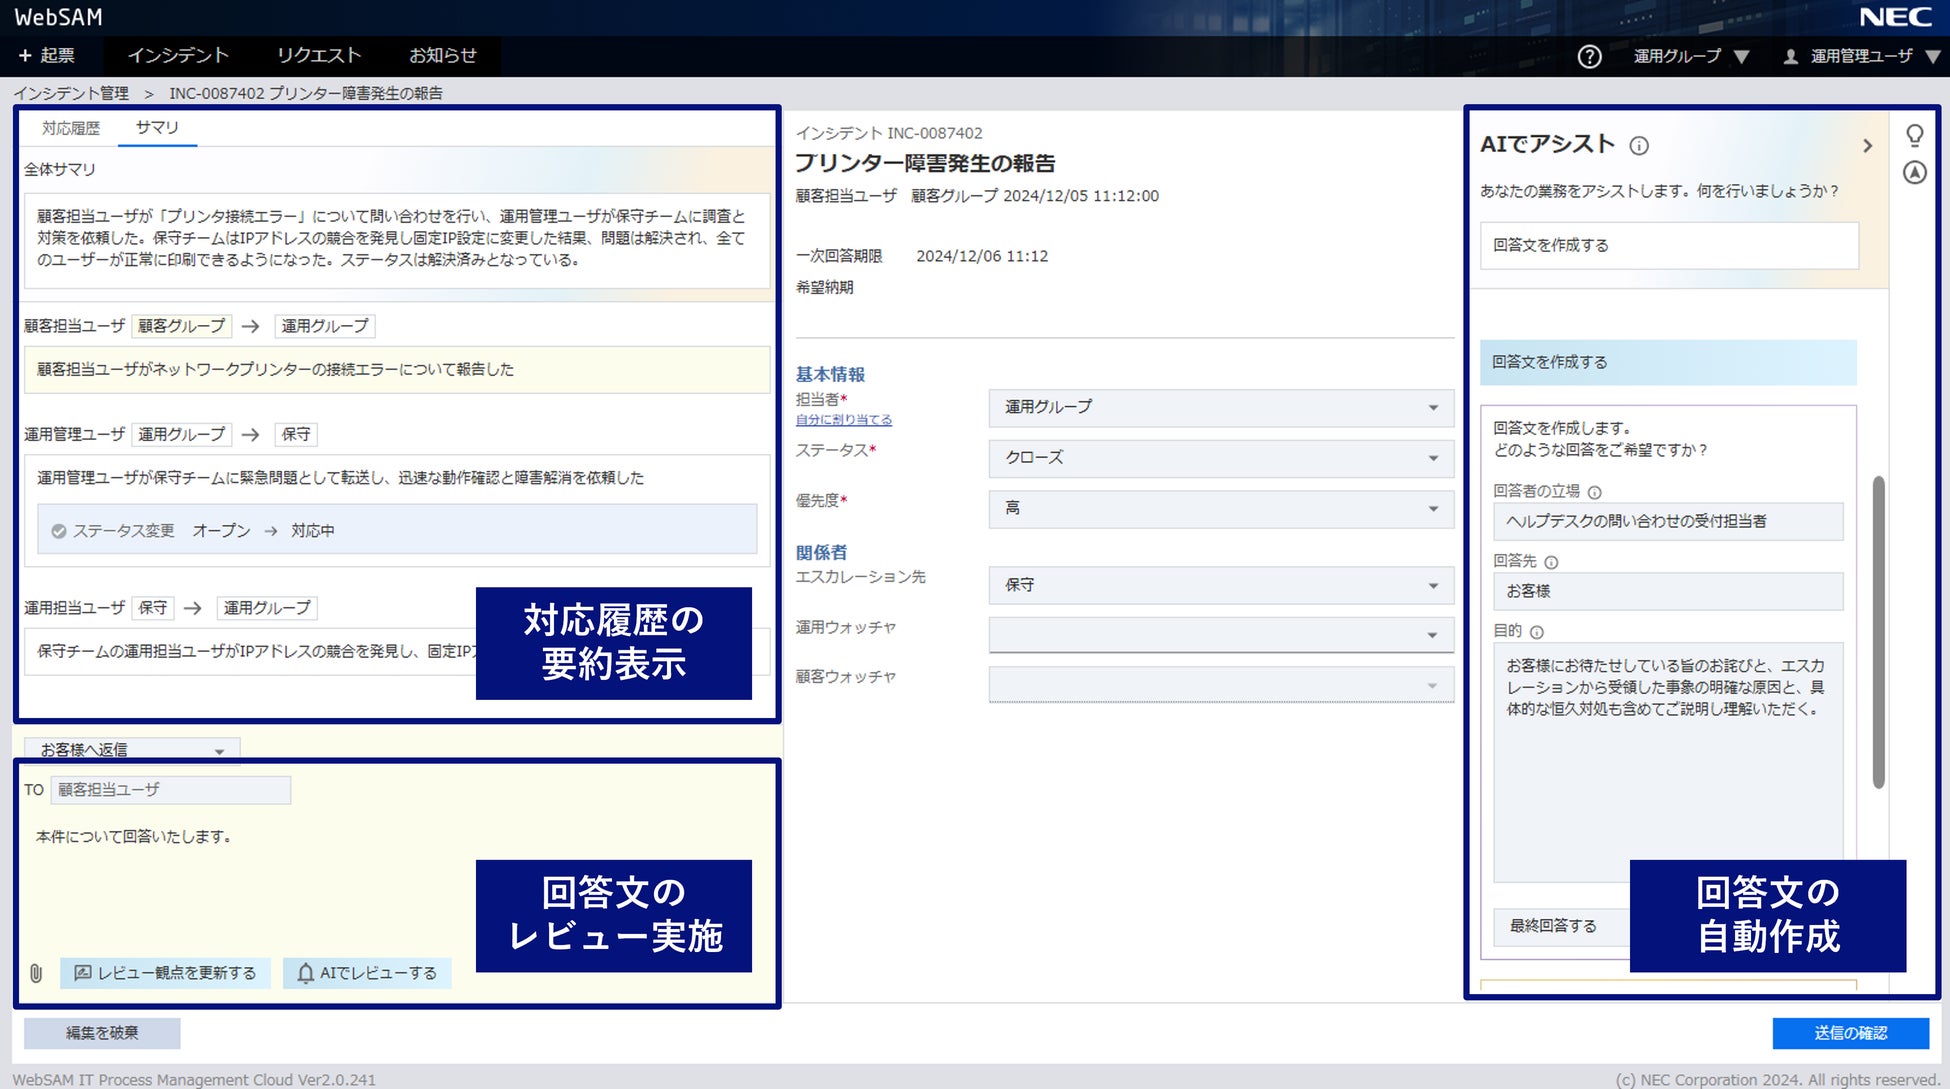
Task: Click the 送信の確認 button
Action: coord(1850,1033)
